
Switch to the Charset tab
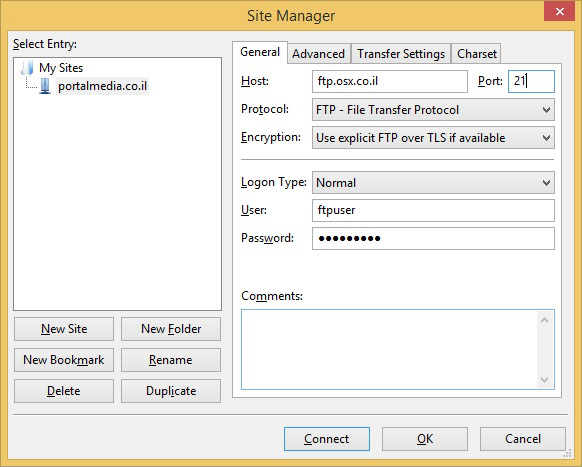tap(477, 54)
